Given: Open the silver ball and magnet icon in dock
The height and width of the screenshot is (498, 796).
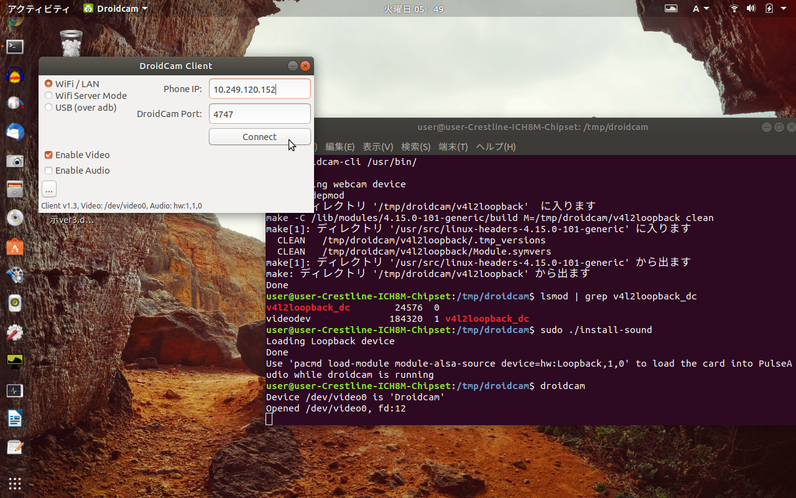Looking at the screenshot, I should [x=15, y=104].
